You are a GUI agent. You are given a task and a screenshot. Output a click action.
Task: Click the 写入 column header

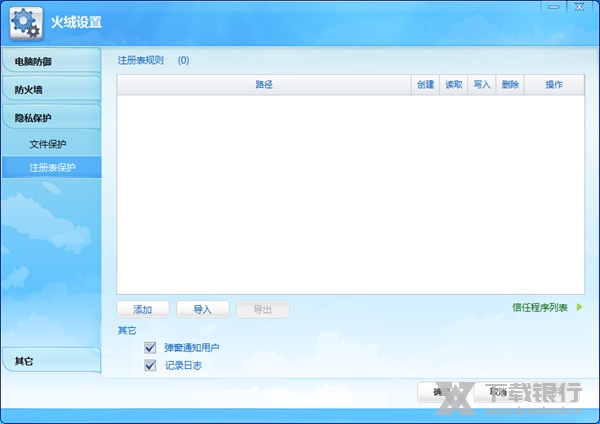pos(481,85)
